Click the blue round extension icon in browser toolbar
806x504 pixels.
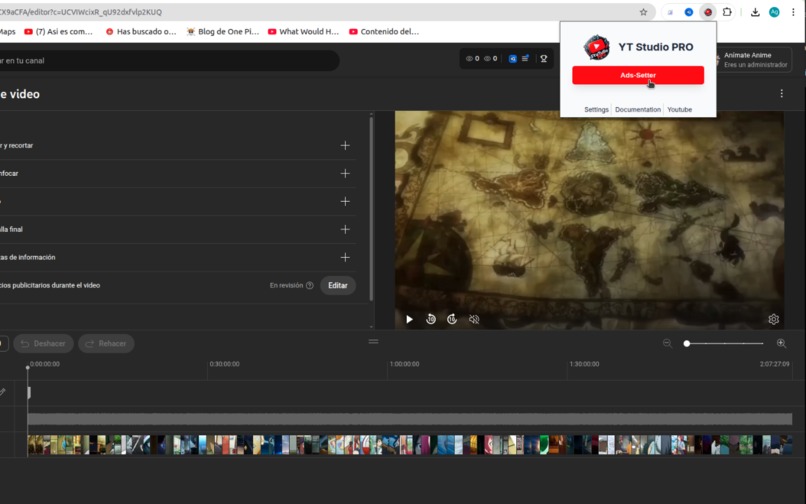tap(688, 12)
